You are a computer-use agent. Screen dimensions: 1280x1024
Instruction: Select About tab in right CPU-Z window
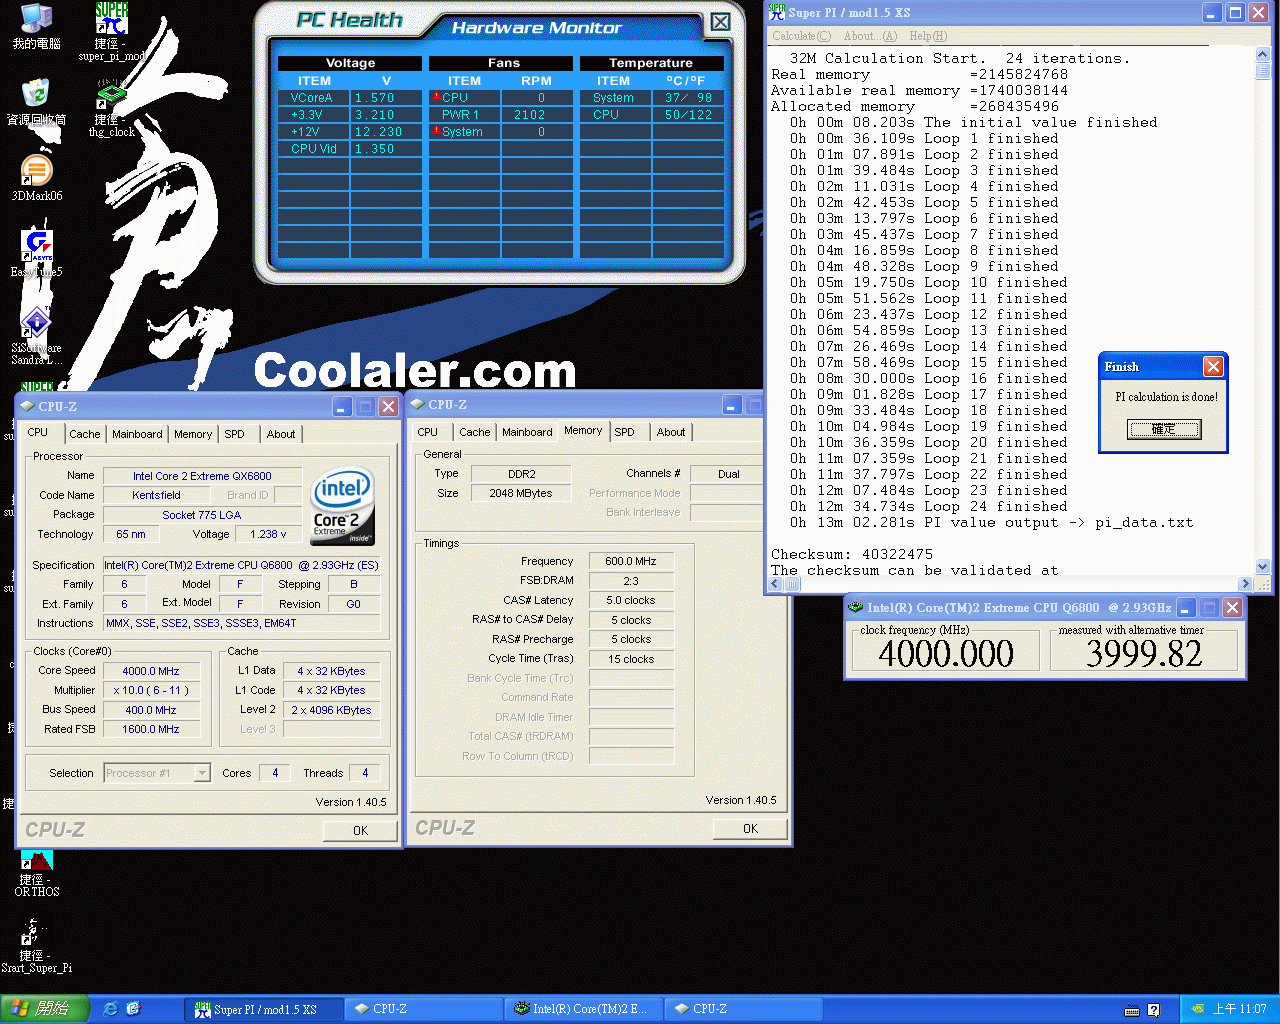coord(671,432)
